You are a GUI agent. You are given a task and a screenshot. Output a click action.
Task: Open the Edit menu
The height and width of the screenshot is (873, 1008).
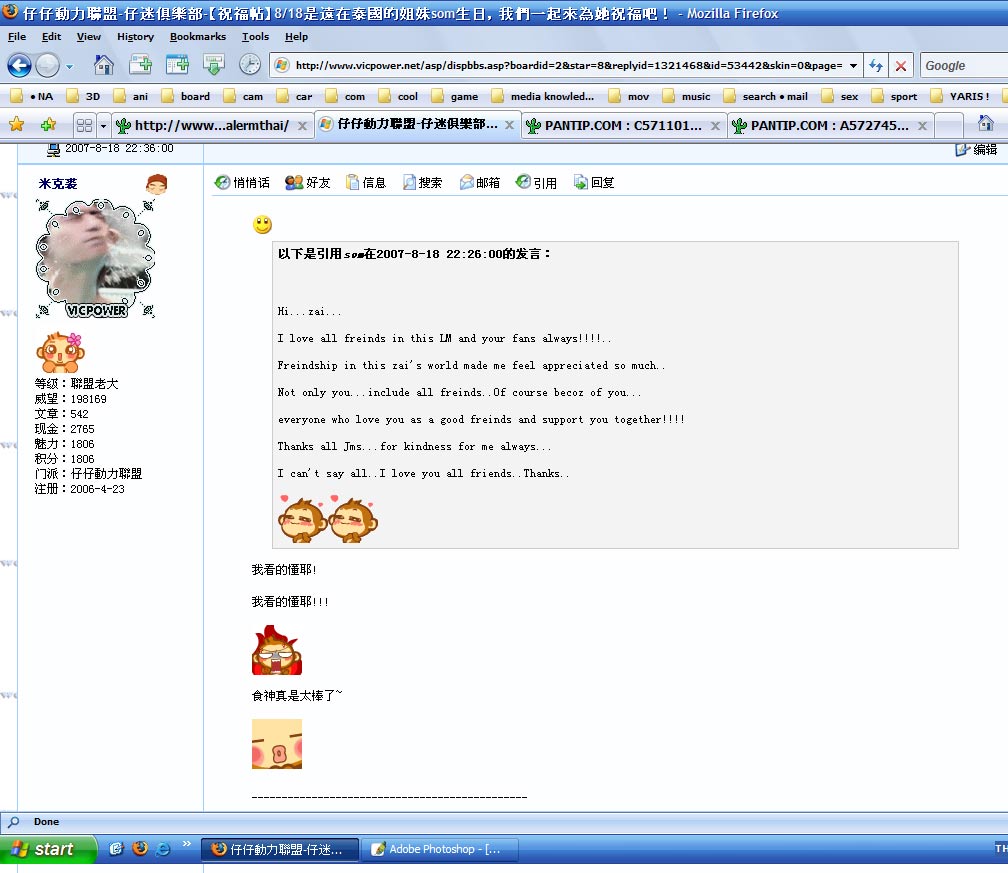pos(51,37)
